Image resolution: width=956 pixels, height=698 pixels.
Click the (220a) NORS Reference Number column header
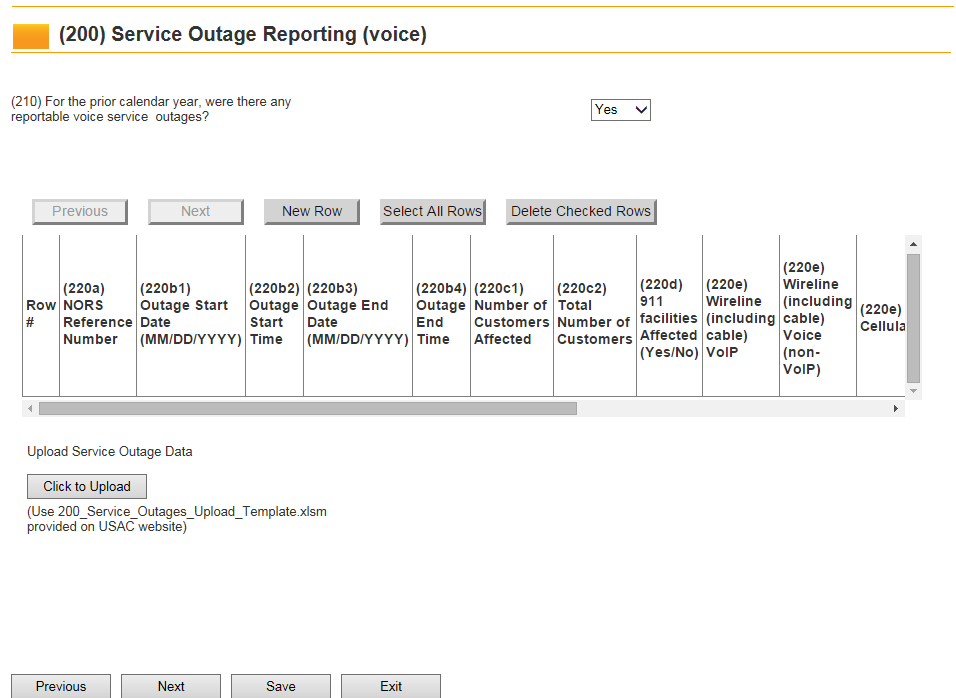tap(98, 314)
